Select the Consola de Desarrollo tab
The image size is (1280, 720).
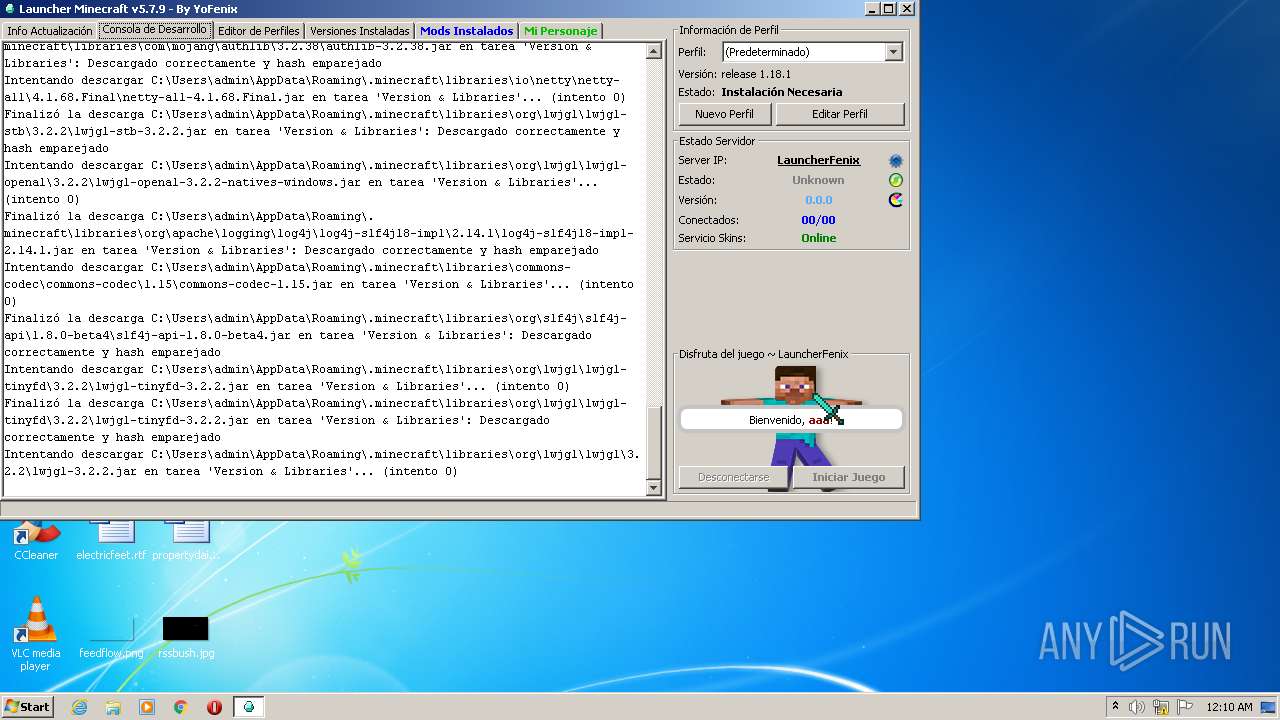pos(154,30)
